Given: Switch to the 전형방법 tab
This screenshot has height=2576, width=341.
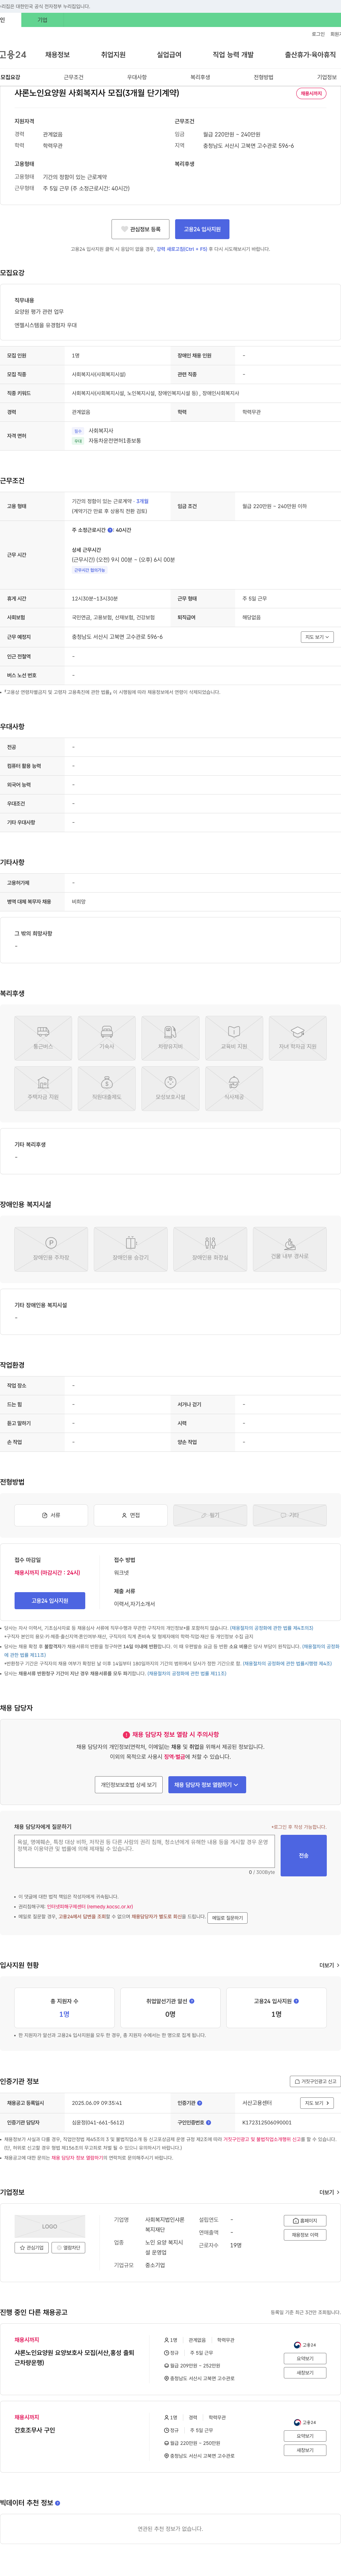Looking at the screenshot, I should click(263, 77).
